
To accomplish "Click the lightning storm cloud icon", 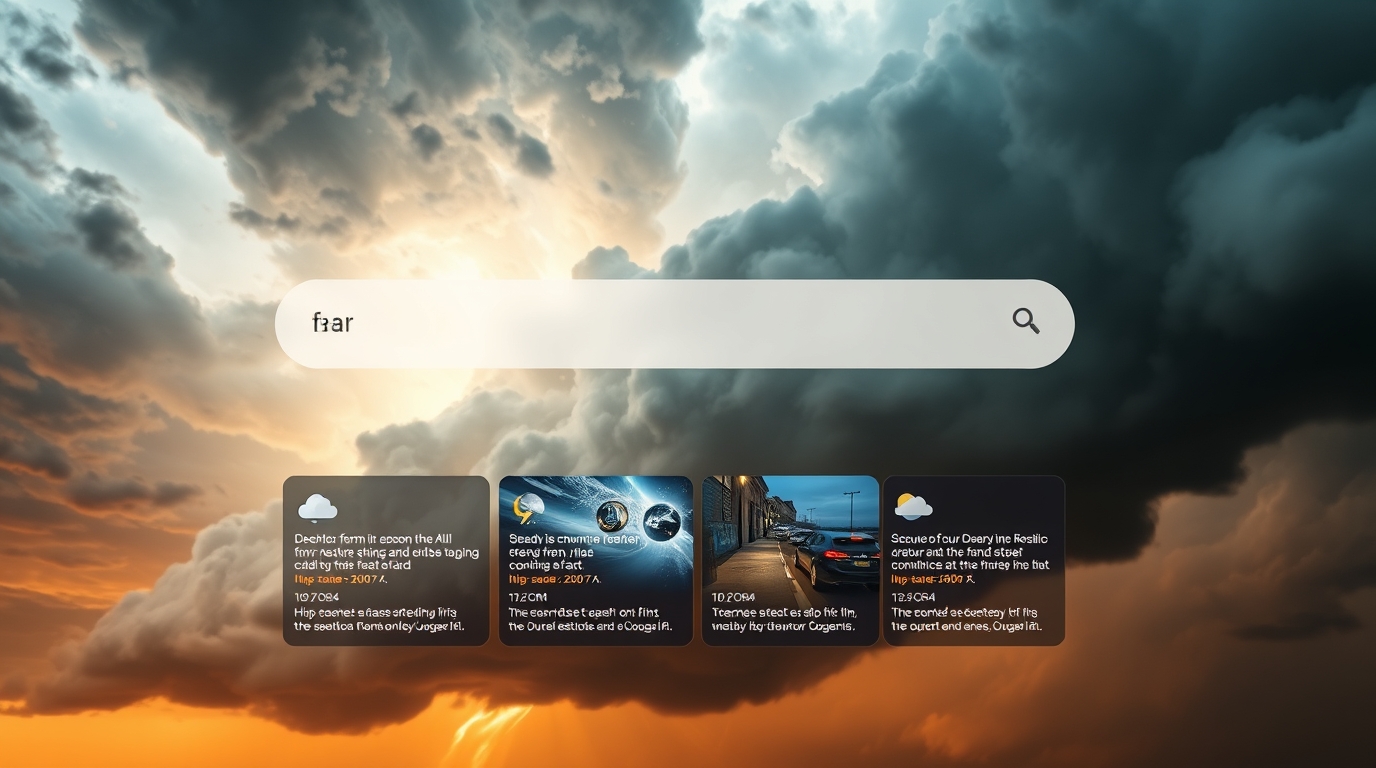I will (x=527, y=508).
